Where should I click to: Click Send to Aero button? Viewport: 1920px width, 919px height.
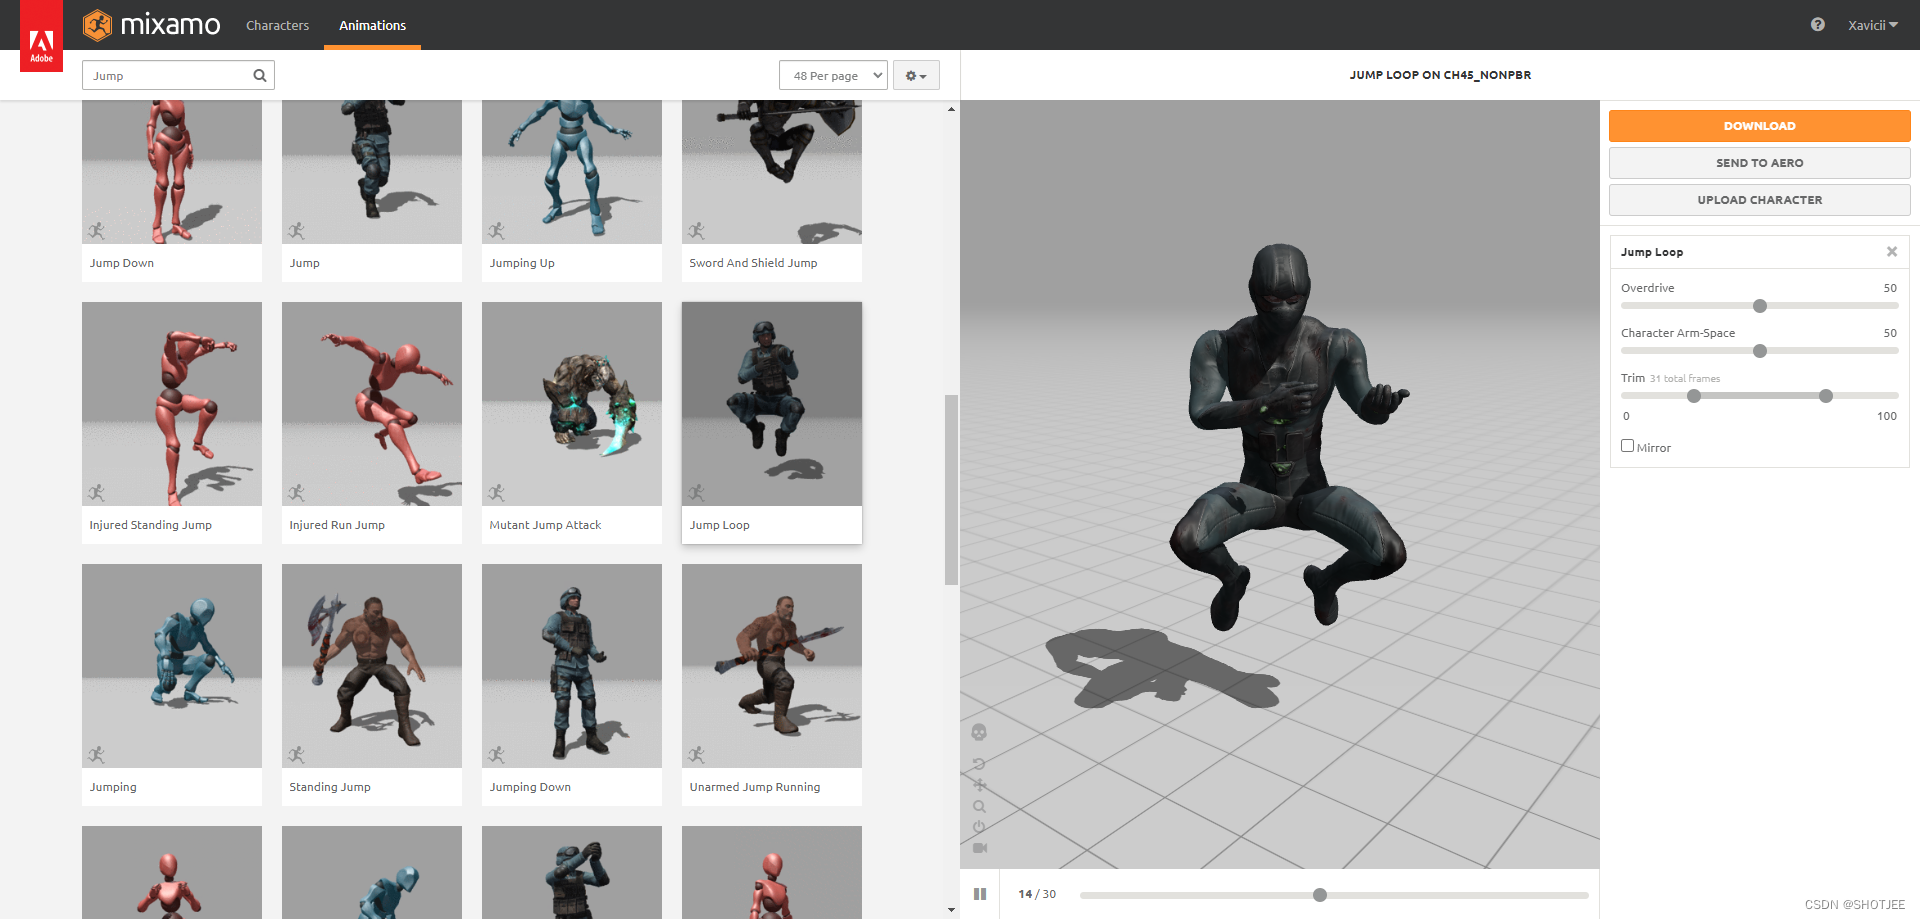(x=1759, y=163)
